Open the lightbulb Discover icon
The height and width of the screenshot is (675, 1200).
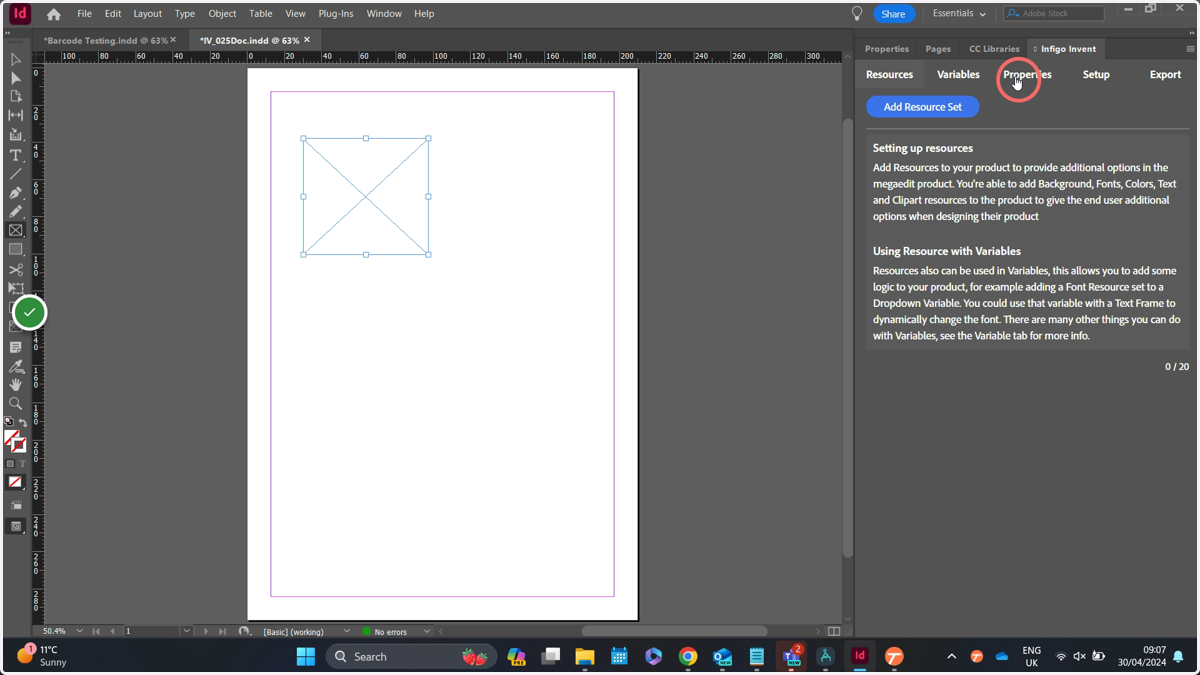coord(856,14)
